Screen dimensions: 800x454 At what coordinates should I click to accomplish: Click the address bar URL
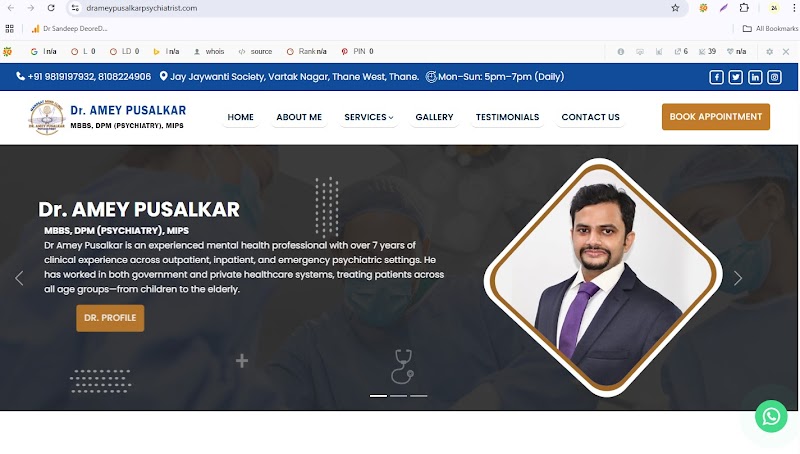142,8
